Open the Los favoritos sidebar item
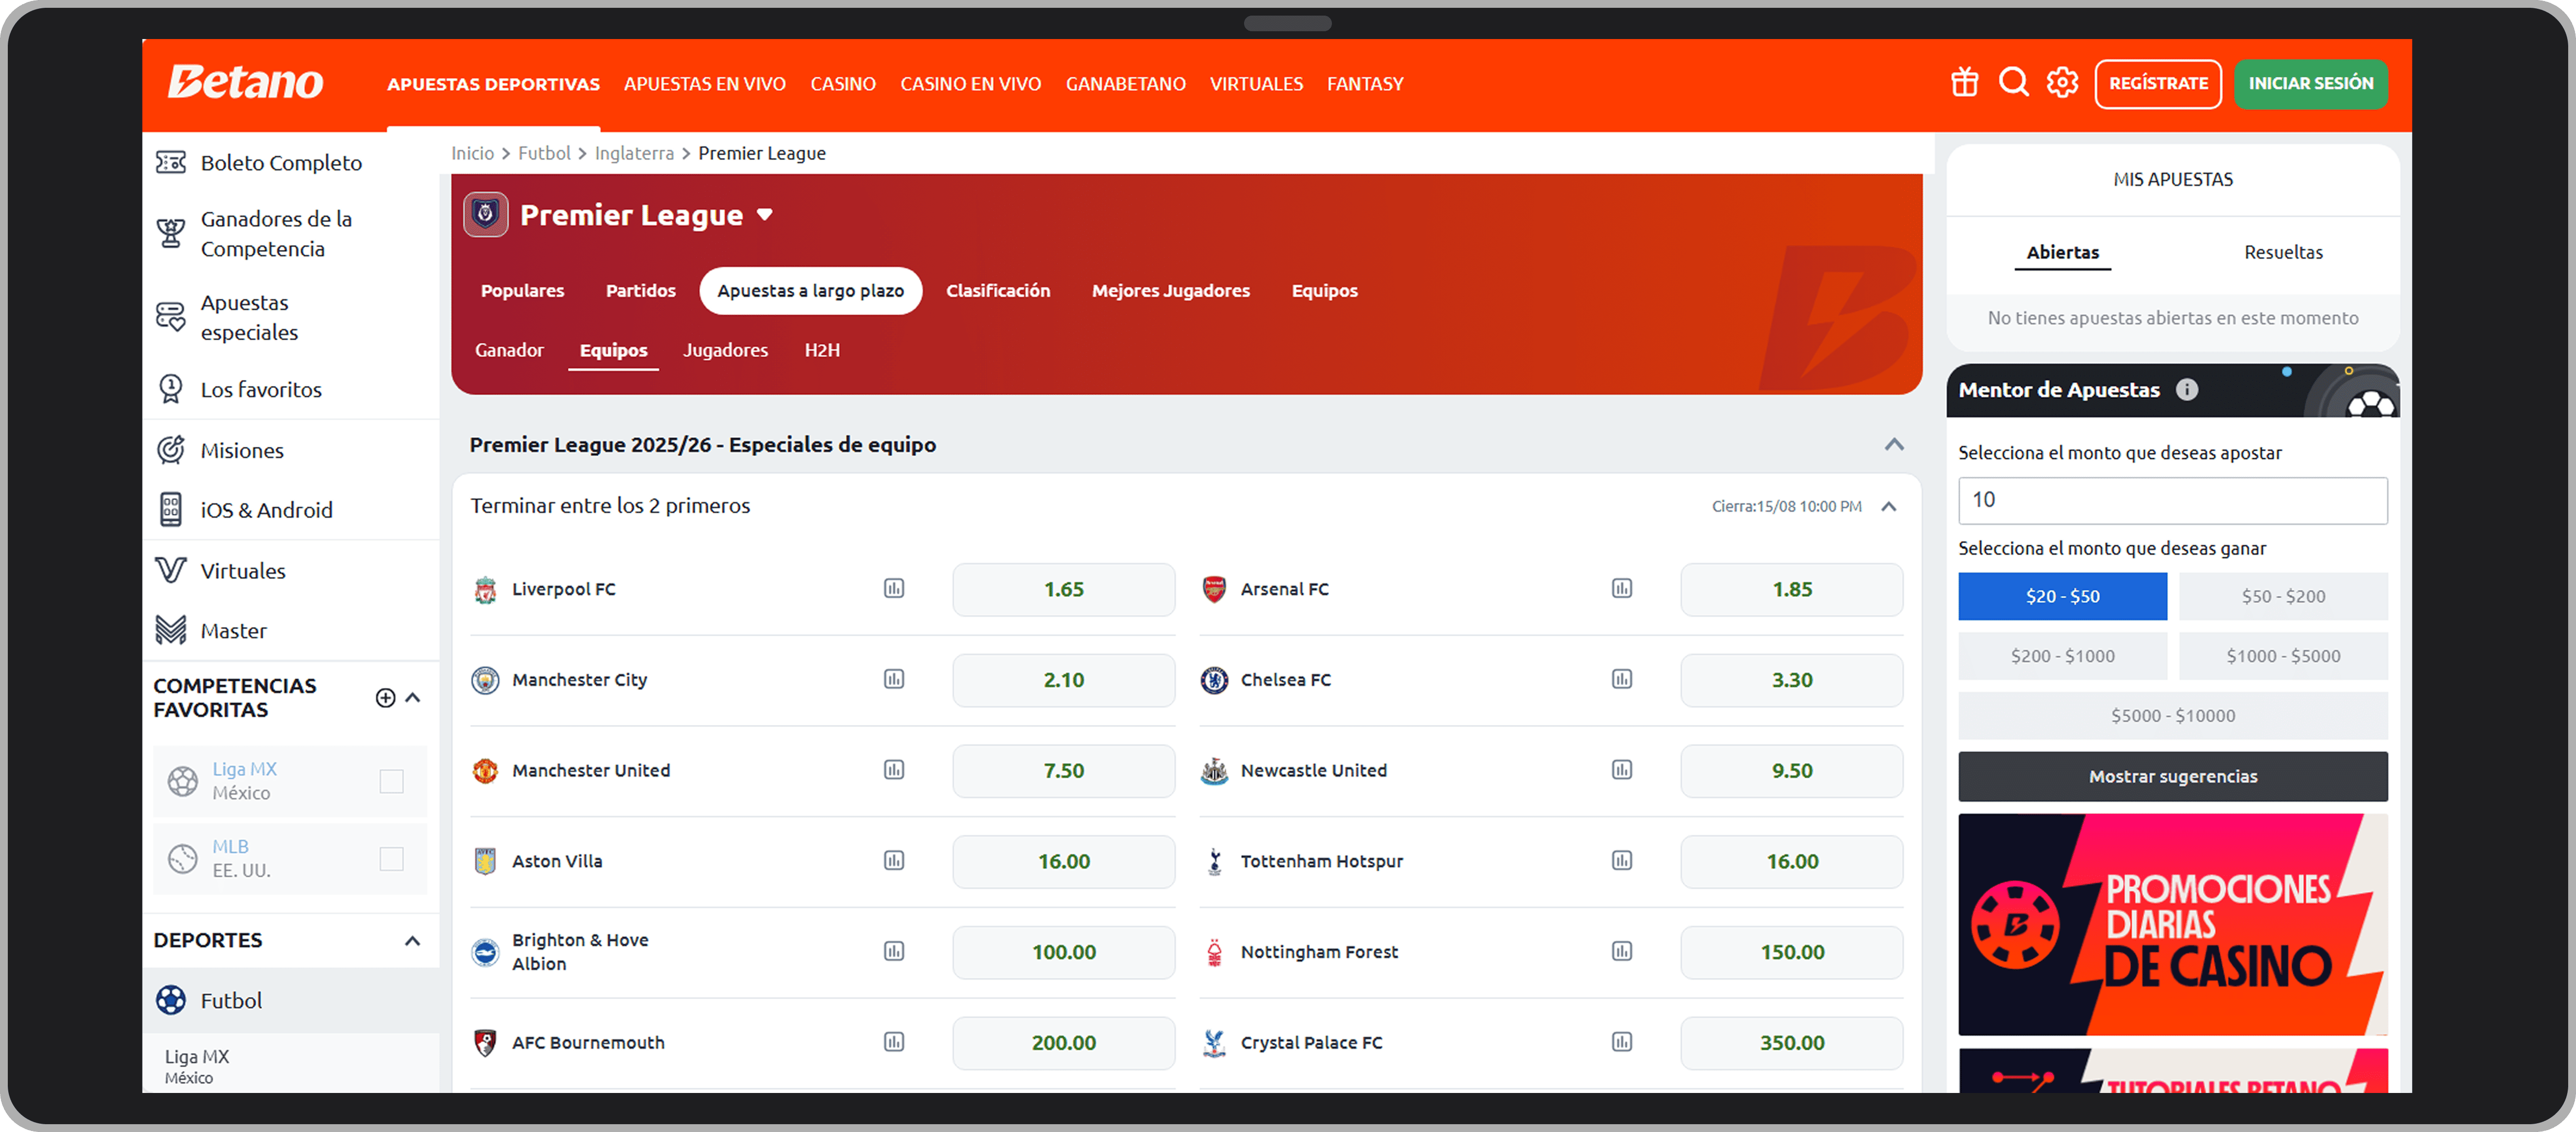 click(290, 389)
